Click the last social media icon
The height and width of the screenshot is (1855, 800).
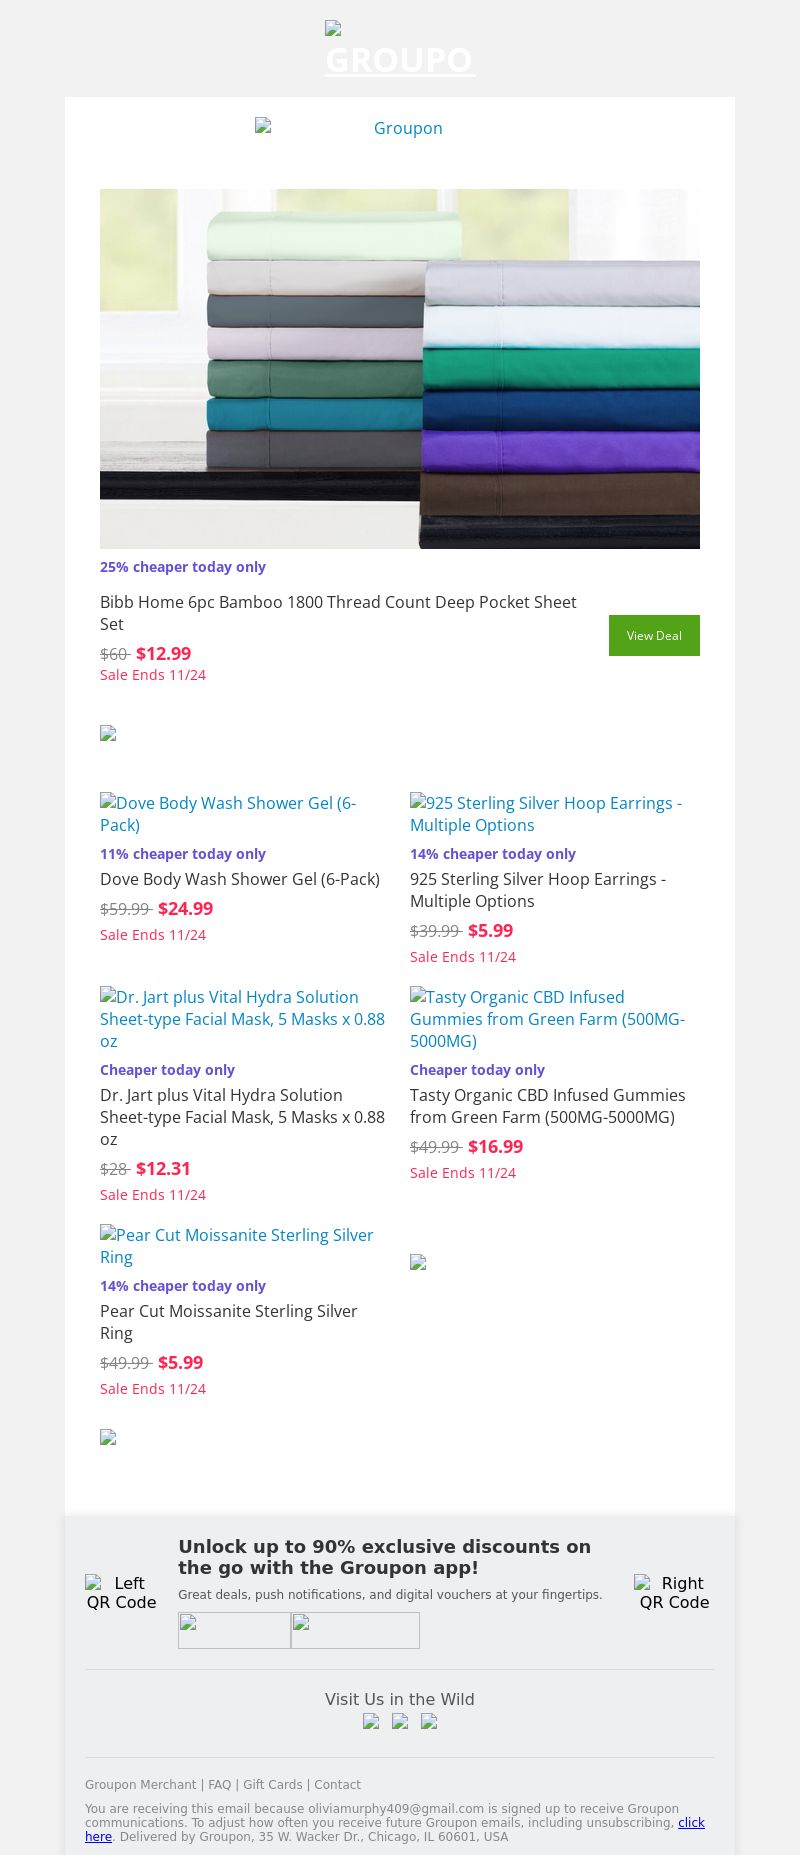[x=429, y=1721]
